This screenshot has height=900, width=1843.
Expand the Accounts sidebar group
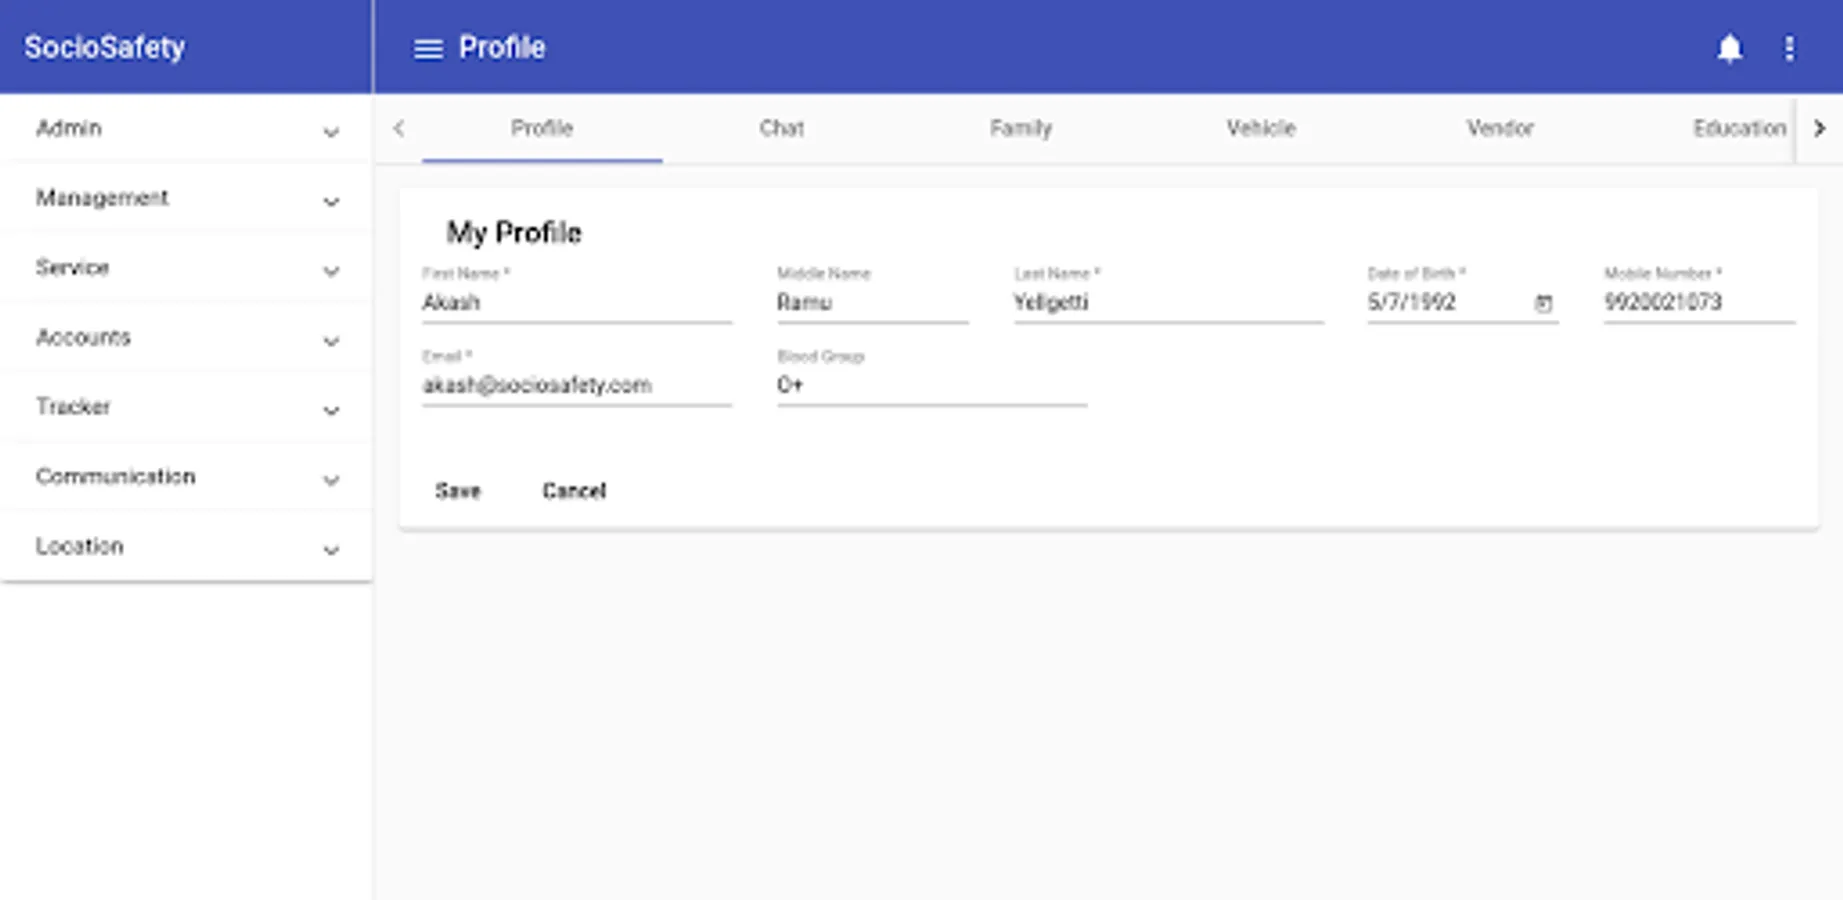click(x=186, y=338)
